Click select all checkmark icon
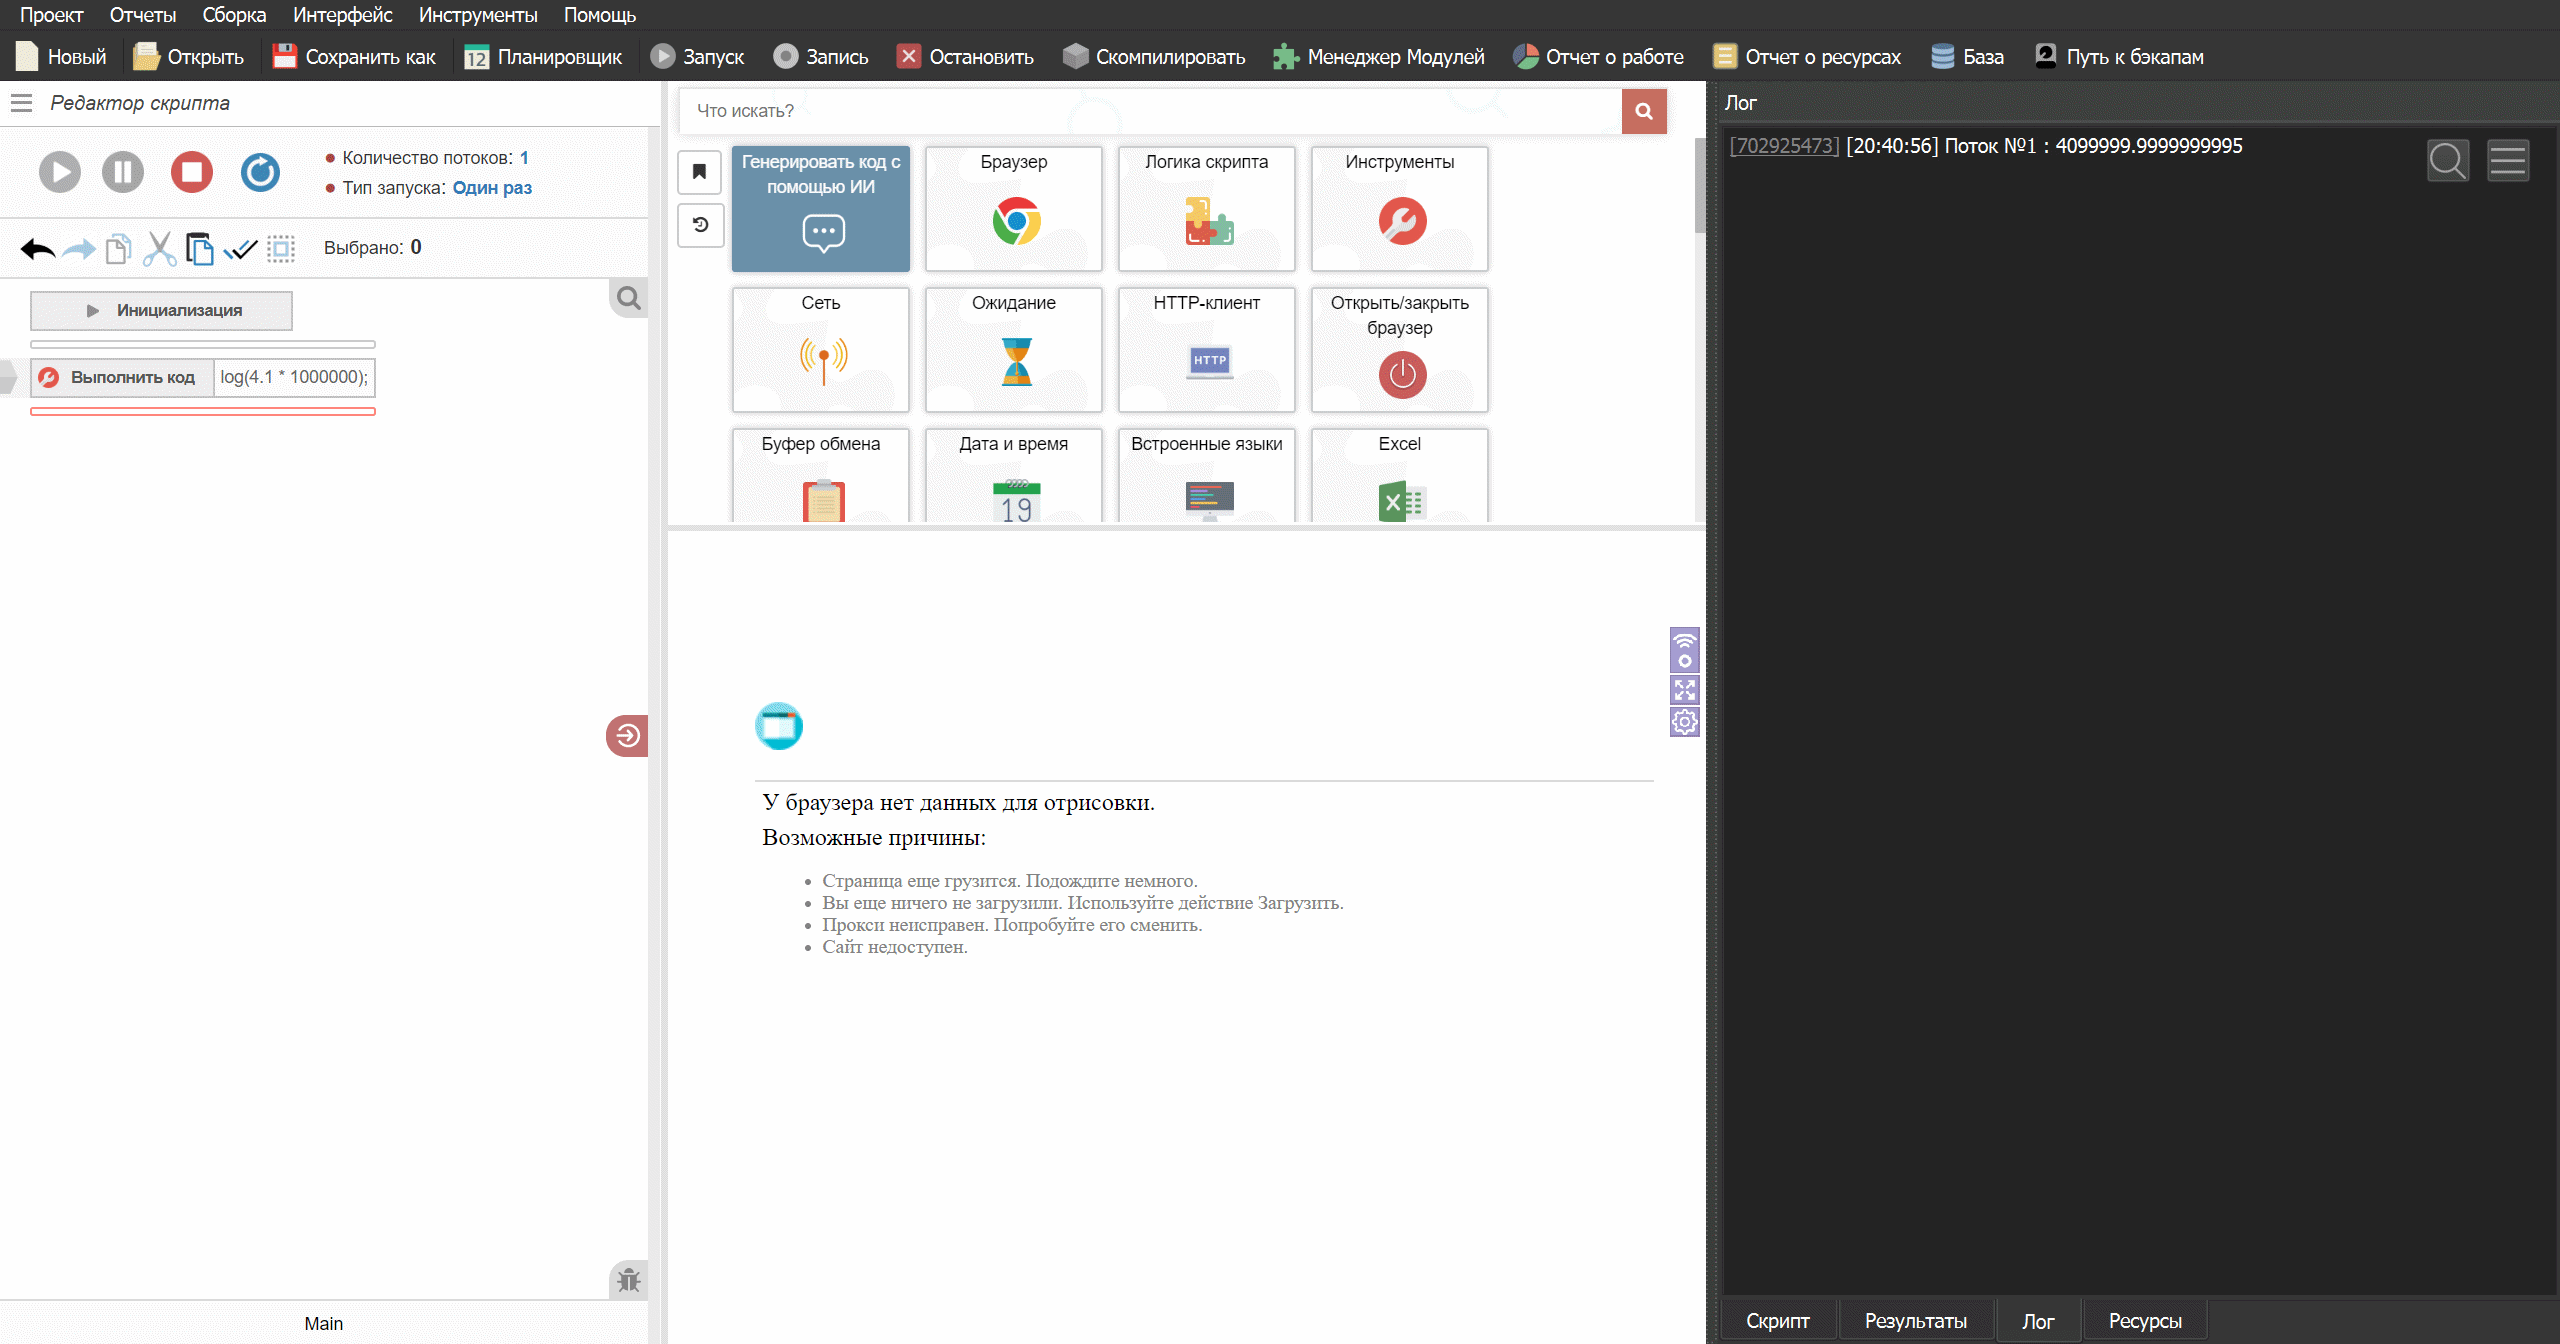The width and height of the screenshot is (2560, 1344). pyautogui.click(x=240, y=248)
